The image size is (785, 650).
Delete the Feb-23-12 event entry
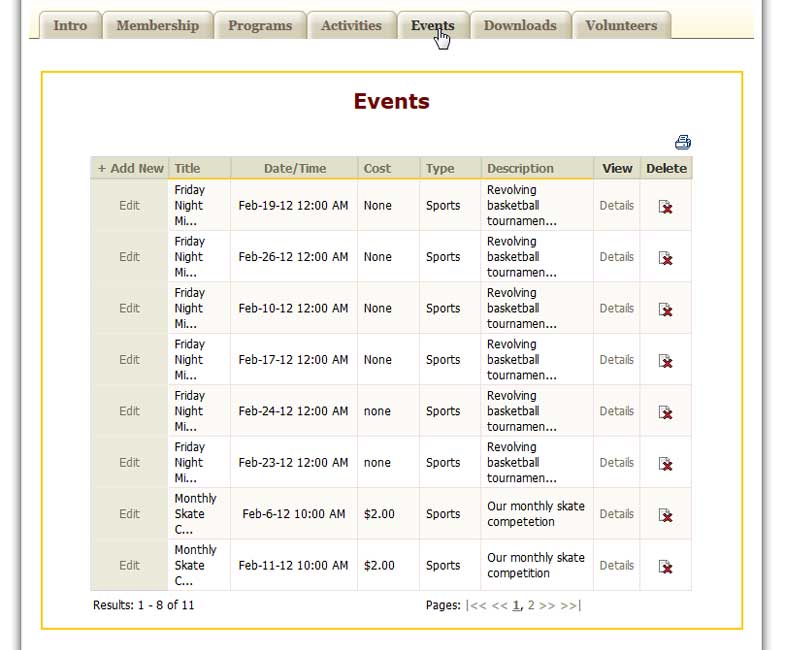(x=665, y=463)
